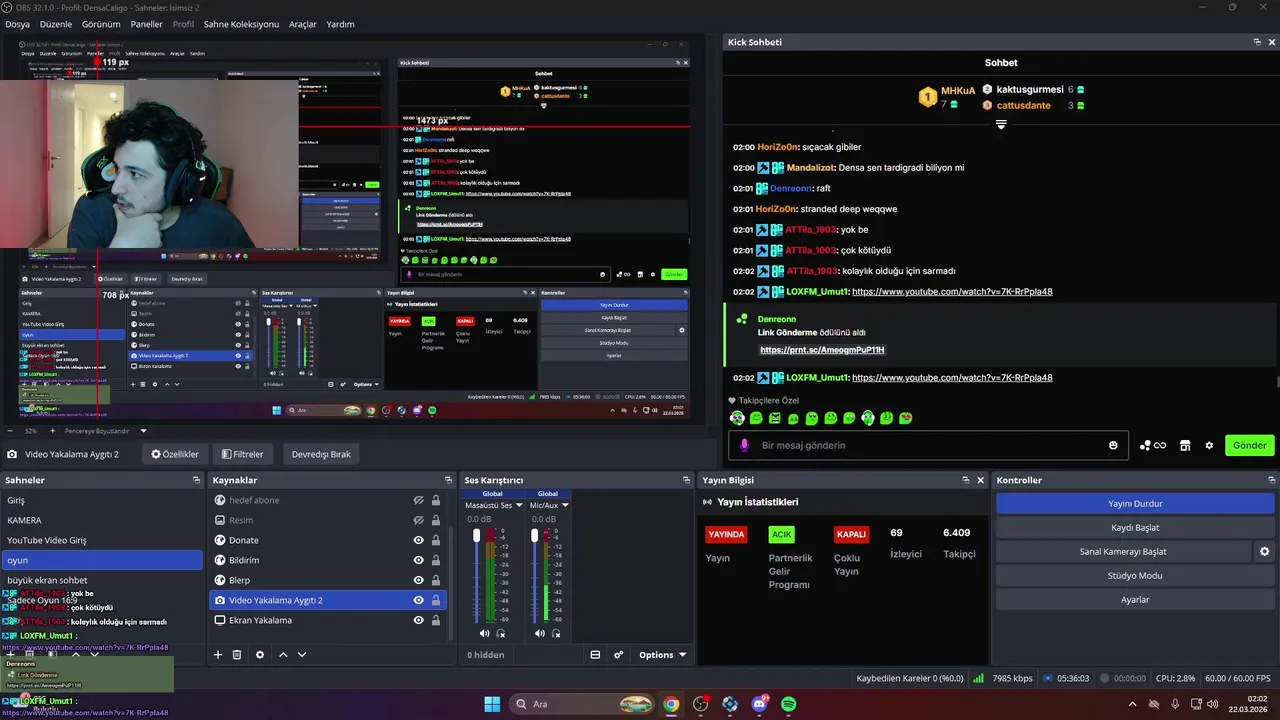
Task: Open the emoji picker in chat input
Action: (1113, 445)
